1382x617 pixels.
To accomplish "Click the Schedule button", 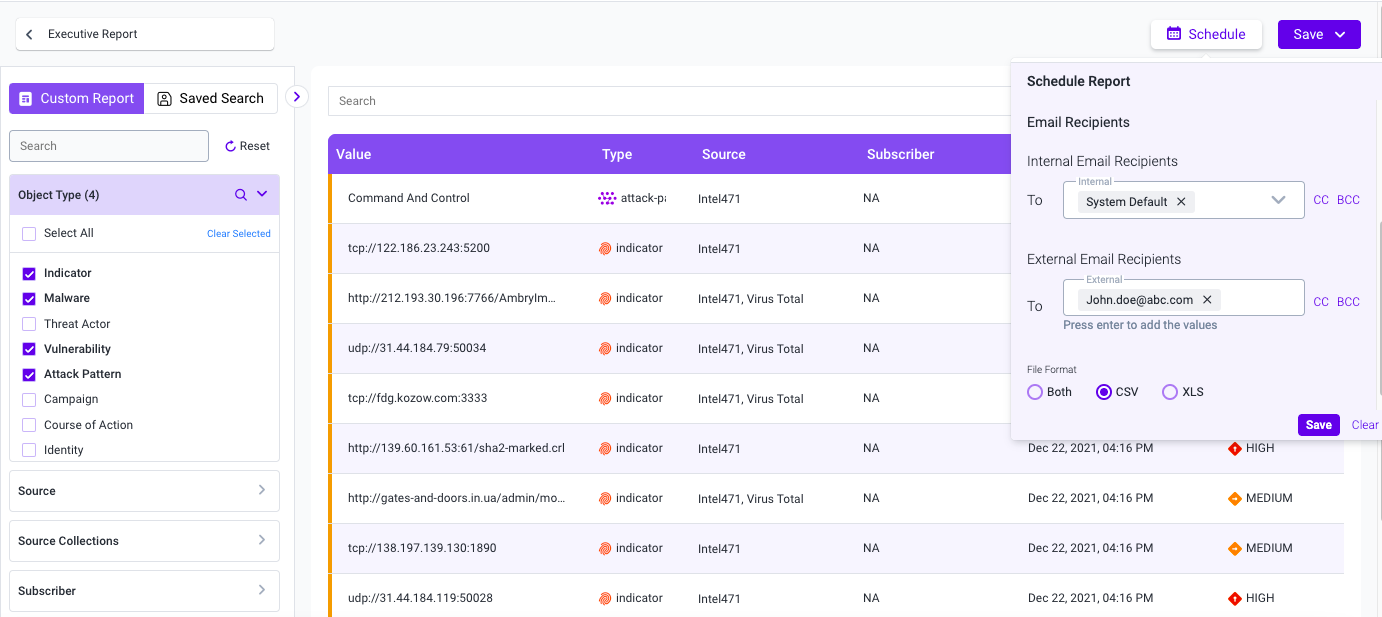I will coord(1205,34).
